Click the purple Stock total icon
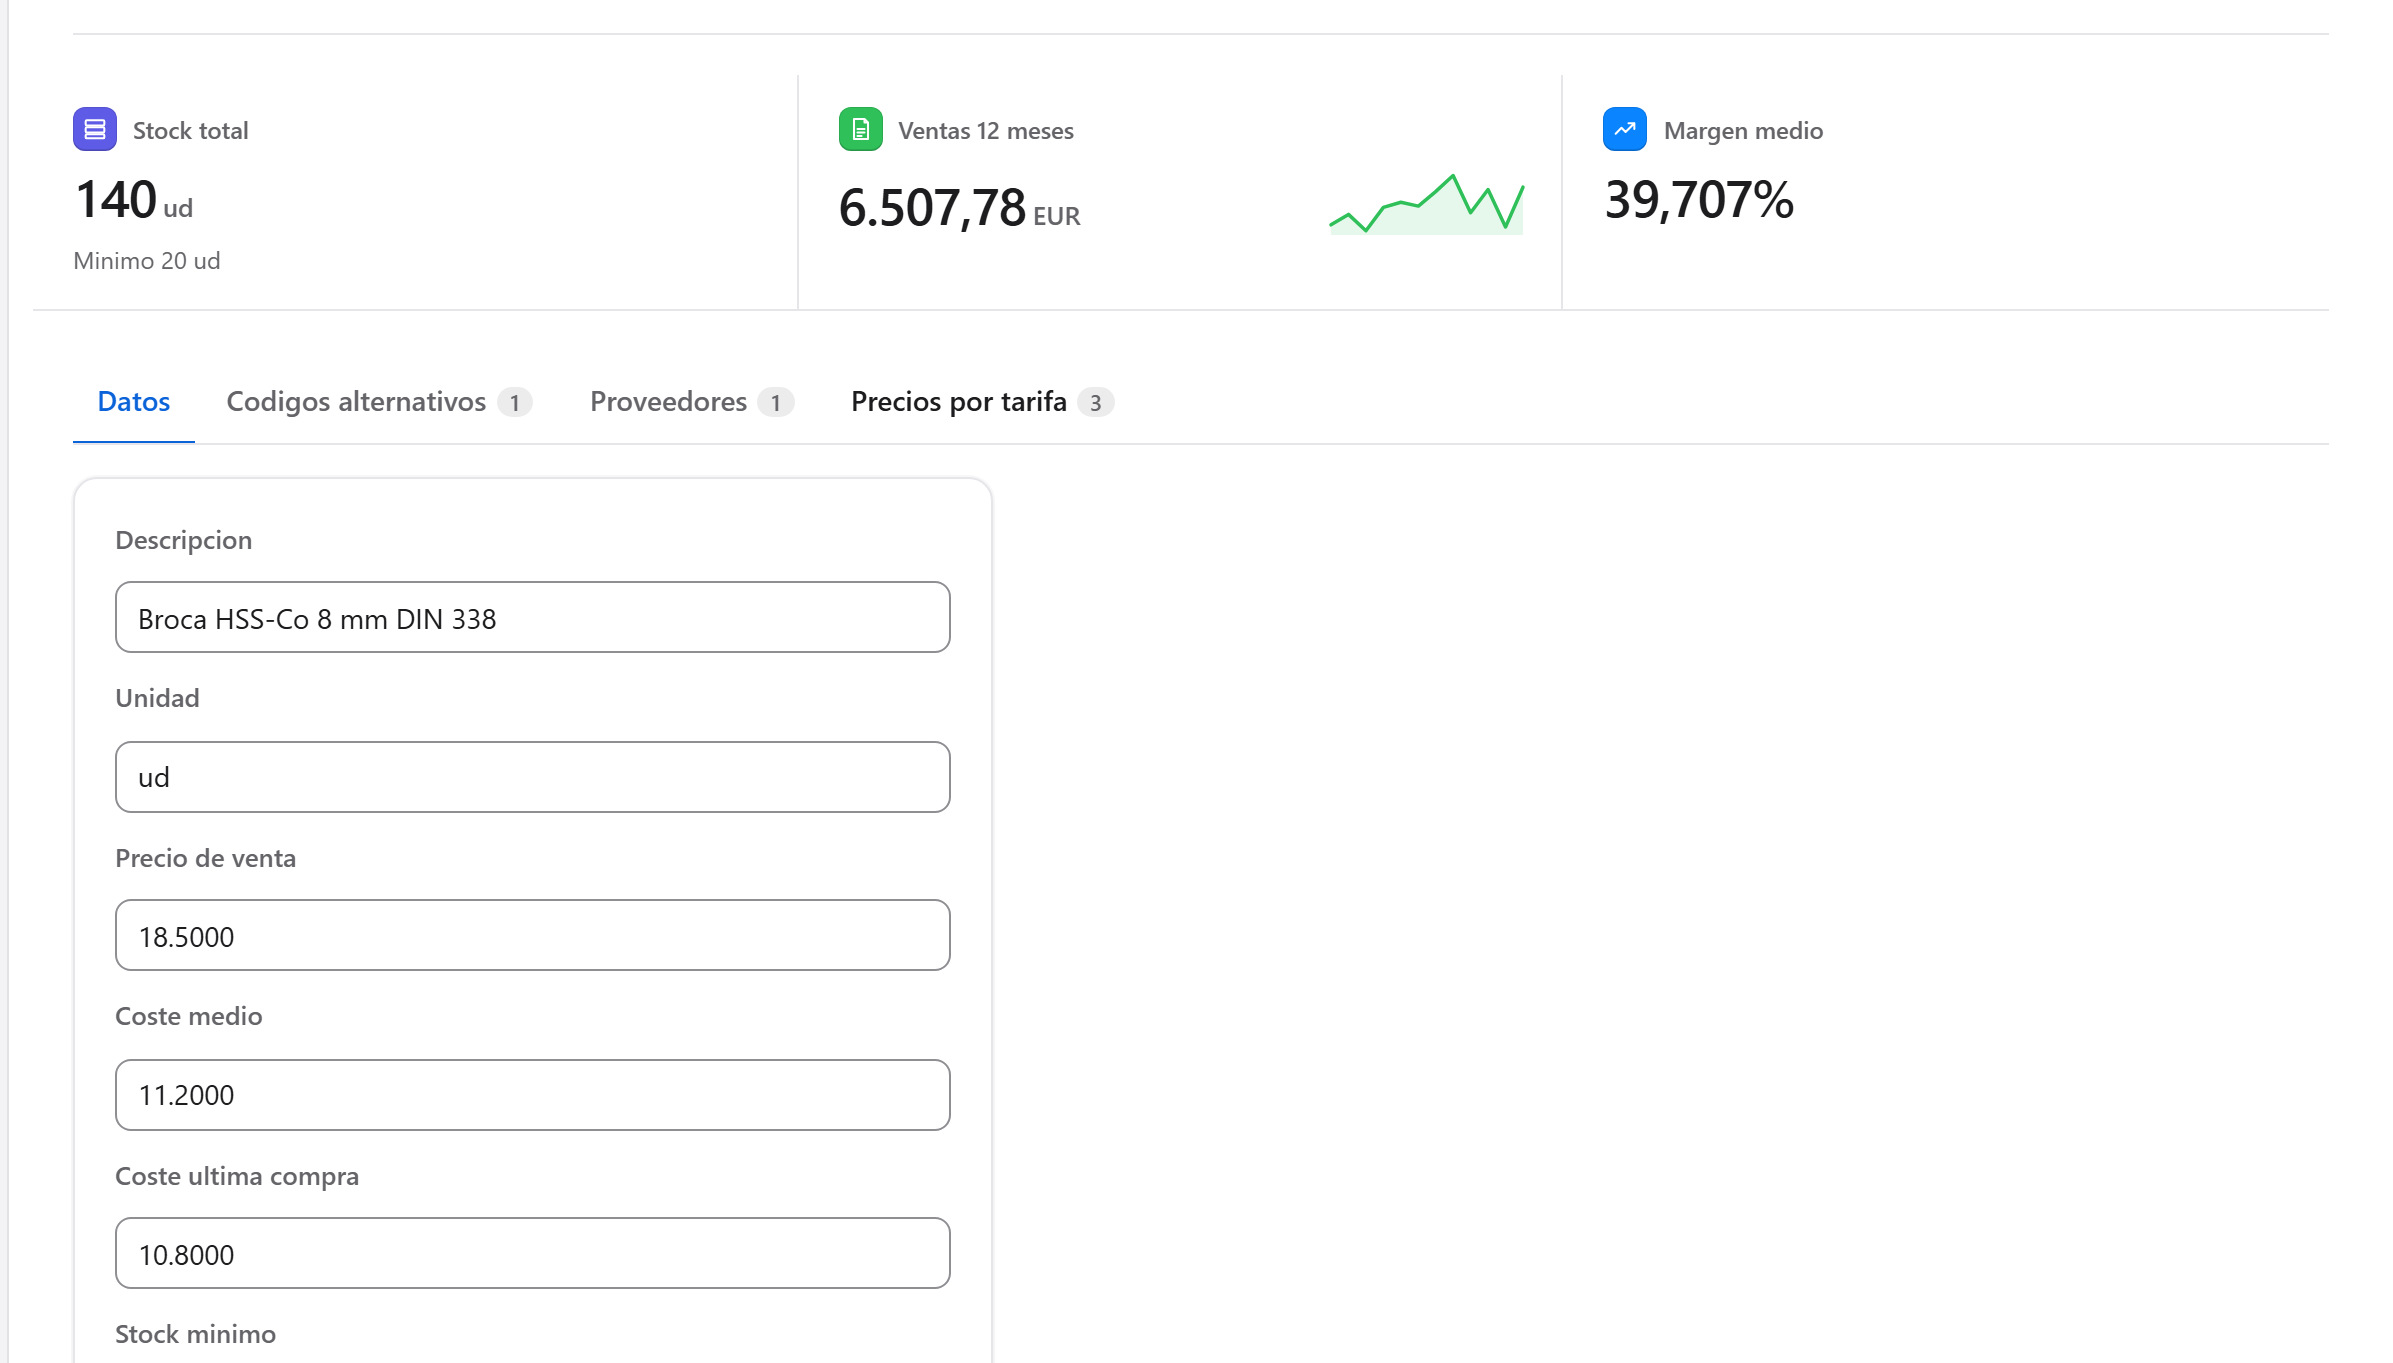 (95, 129)
